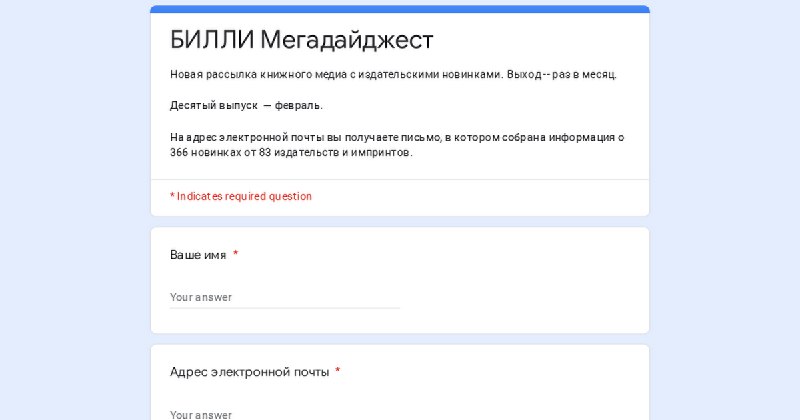Click the "Ваше имя" question label
800x420 pixels.
tap(198, 255)
